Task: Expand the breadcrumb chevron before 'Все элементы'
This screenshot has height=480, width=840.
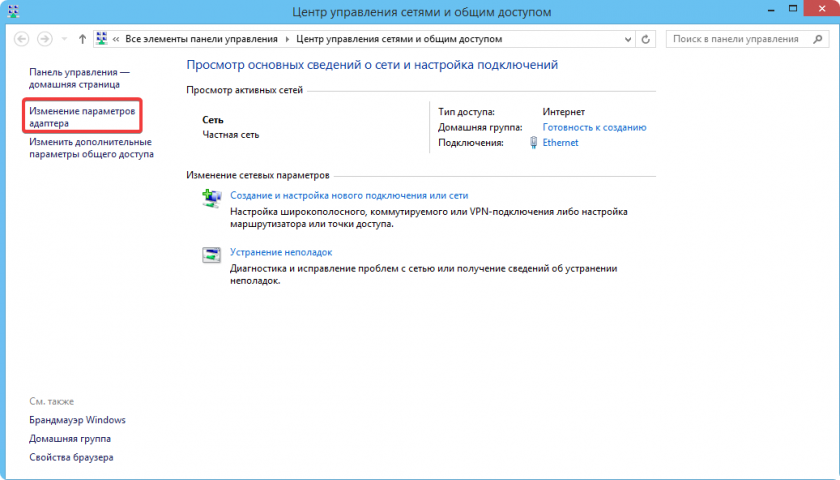Action: tap(117, 39)
